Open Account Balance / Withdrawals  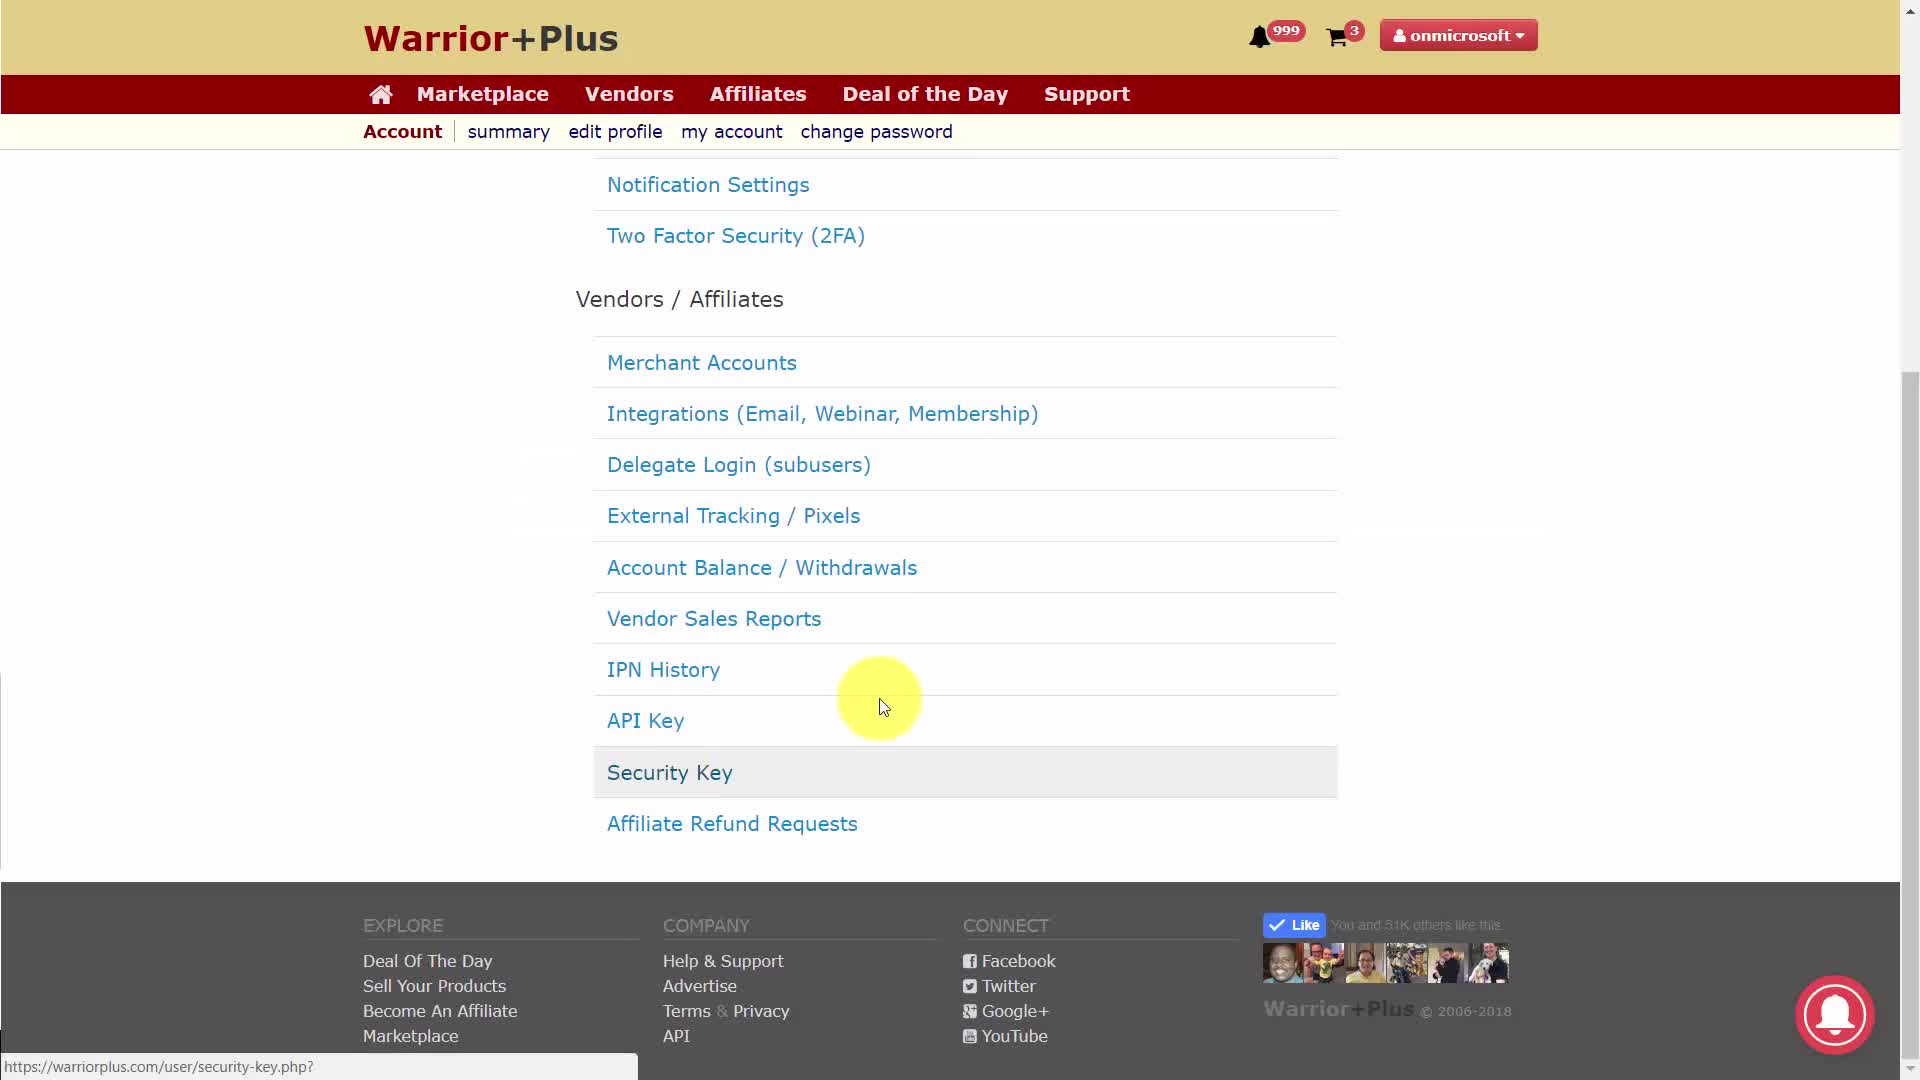pos(761,568)
